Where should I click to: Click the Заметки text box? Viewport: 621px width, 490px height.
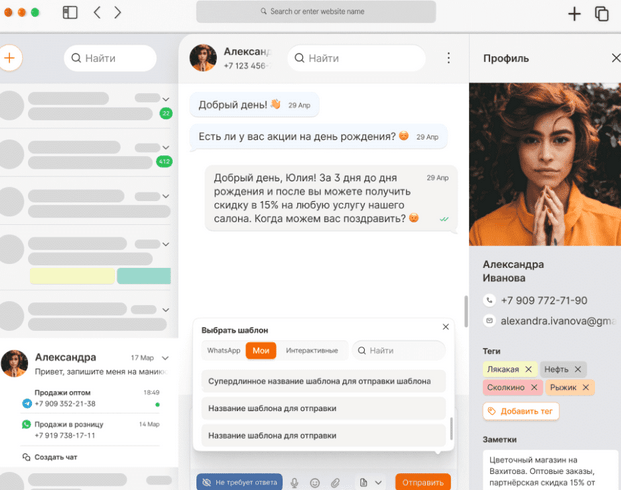tap(551, 470)
